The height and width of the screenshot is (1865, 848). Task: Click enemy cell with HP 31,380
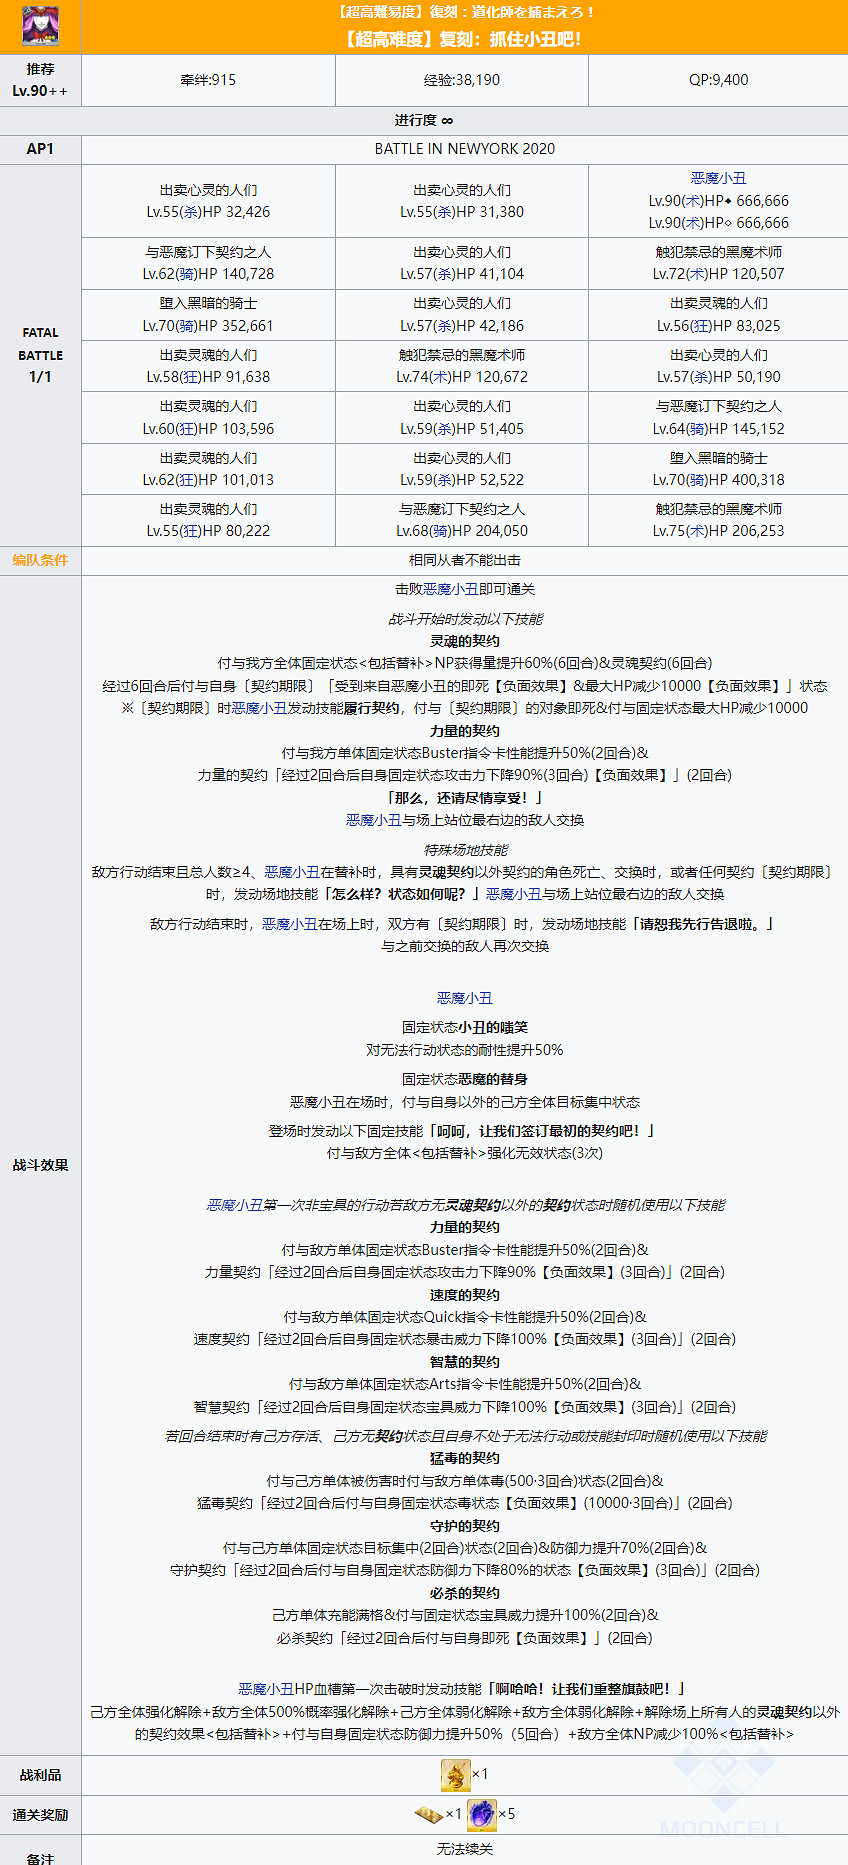coord(462,201)
